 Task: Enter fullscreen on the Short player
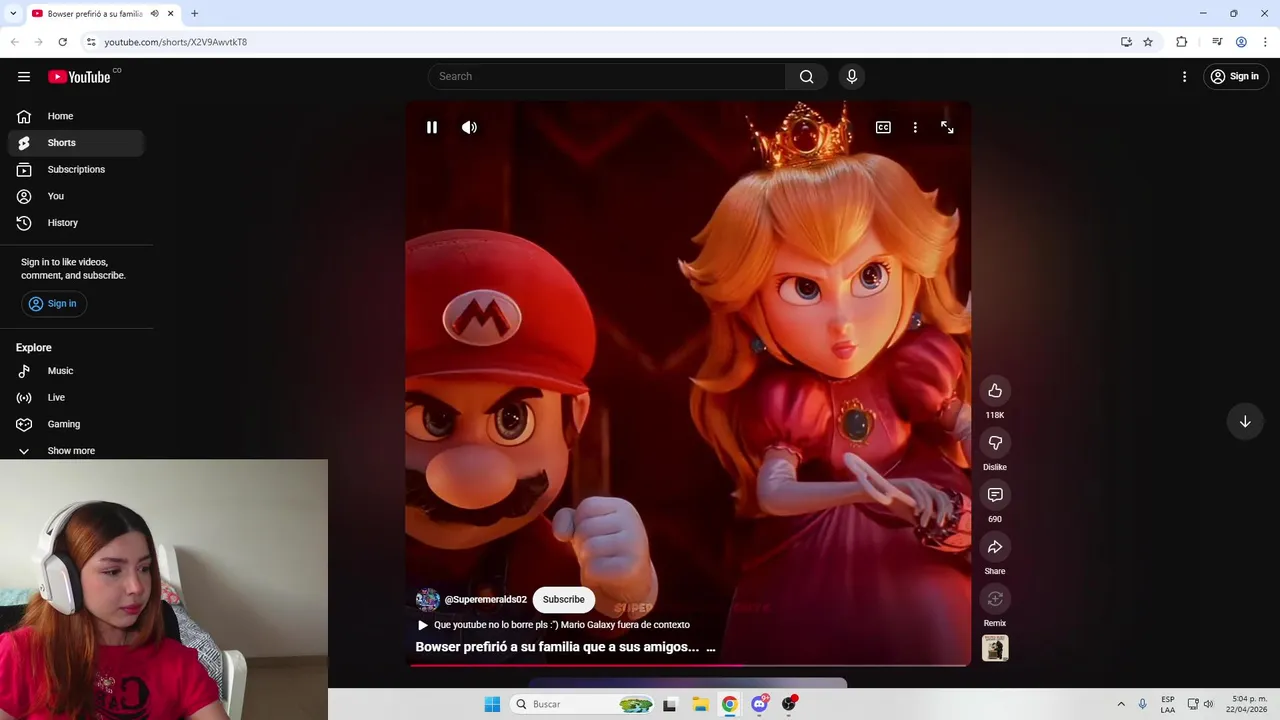pyautogui.click(x=947, y=127)
